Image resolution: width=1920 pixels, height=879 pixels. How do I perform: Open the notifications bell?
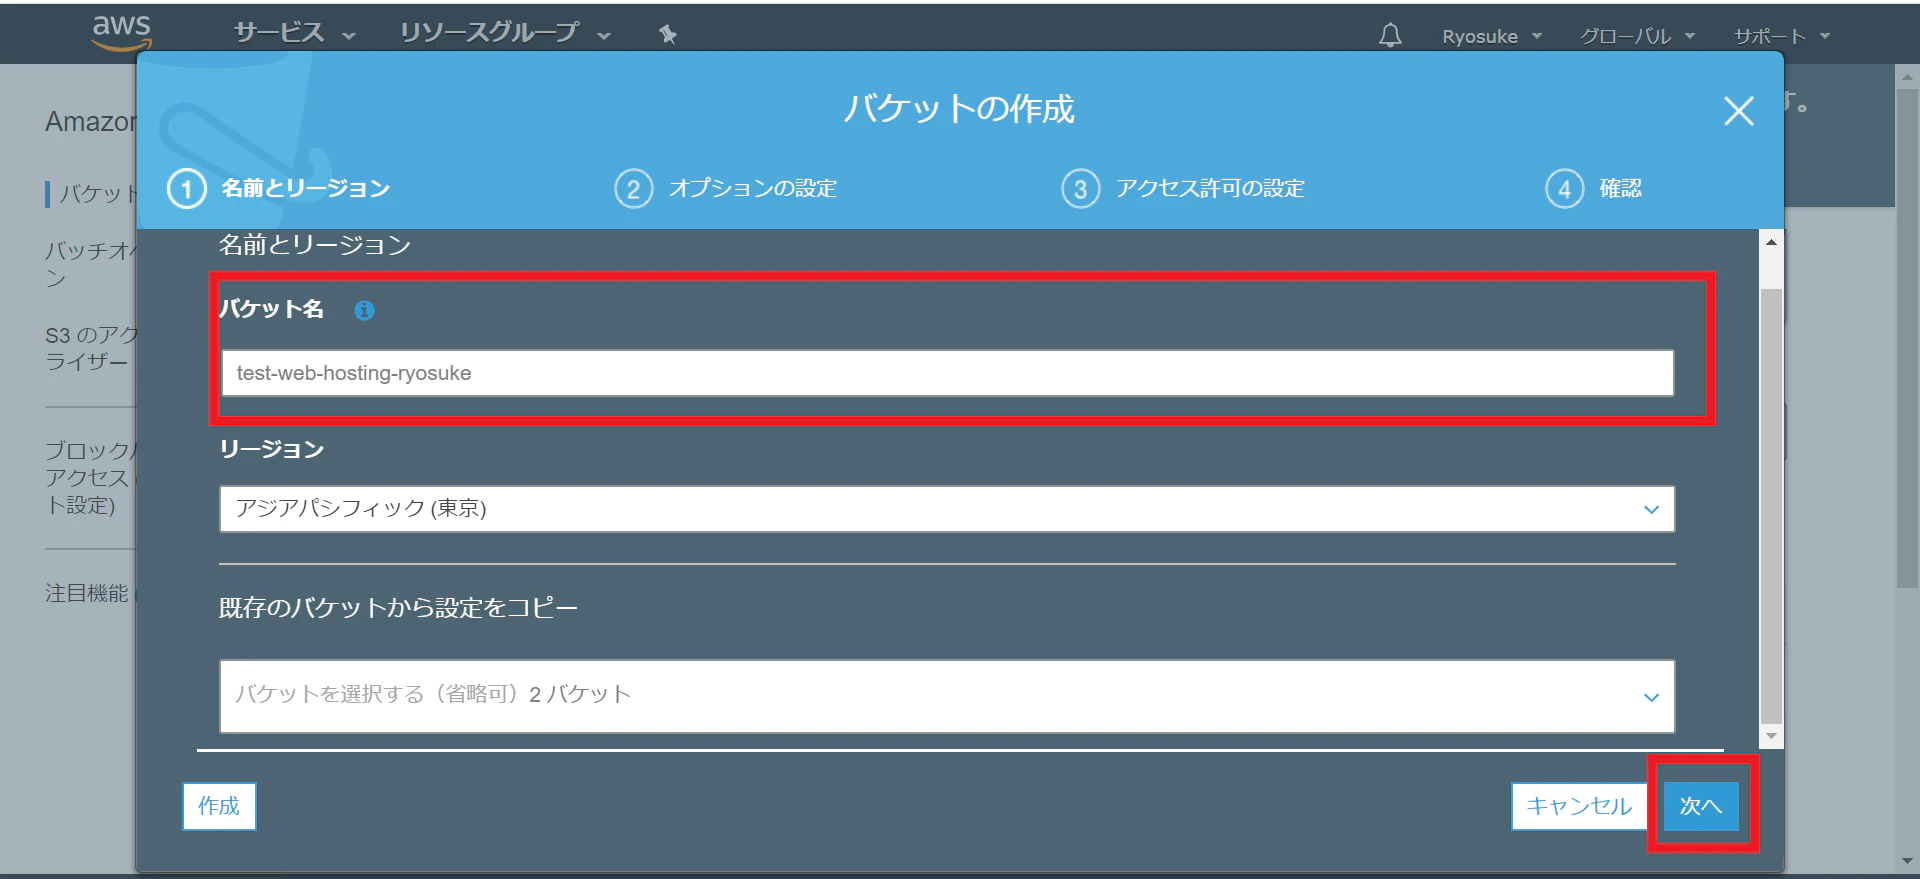(x=1390, y=36)
